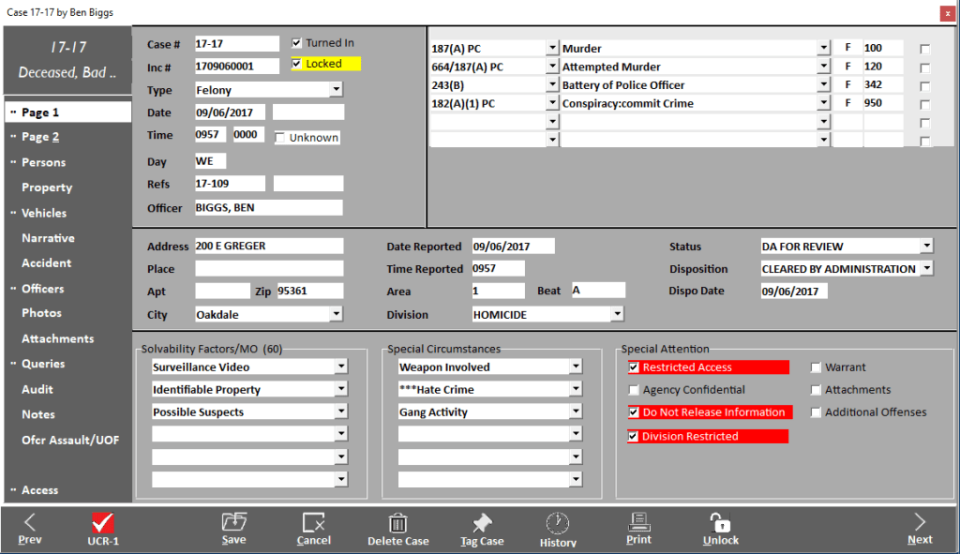The width and height of the screenshot is (960, 554).
Task: Open the UCR-1 checkmark icon
Action: [102, 523]
